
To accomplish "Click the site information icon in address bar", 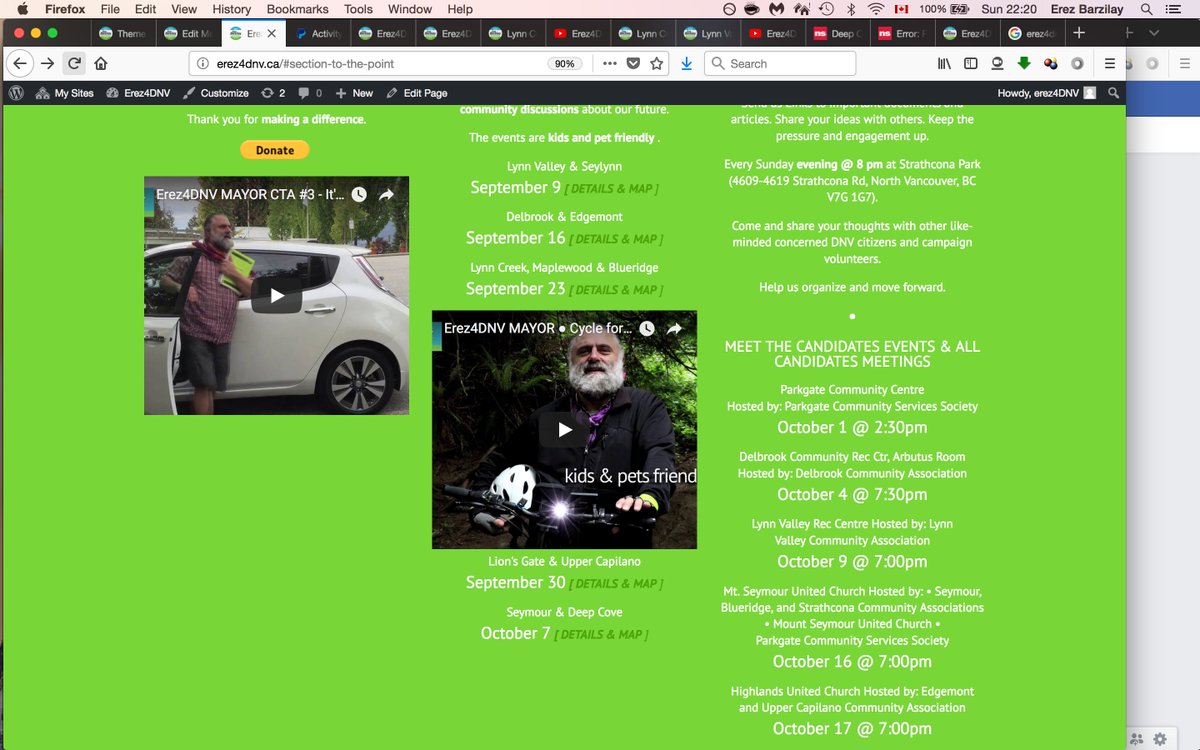I will (203, 64).
